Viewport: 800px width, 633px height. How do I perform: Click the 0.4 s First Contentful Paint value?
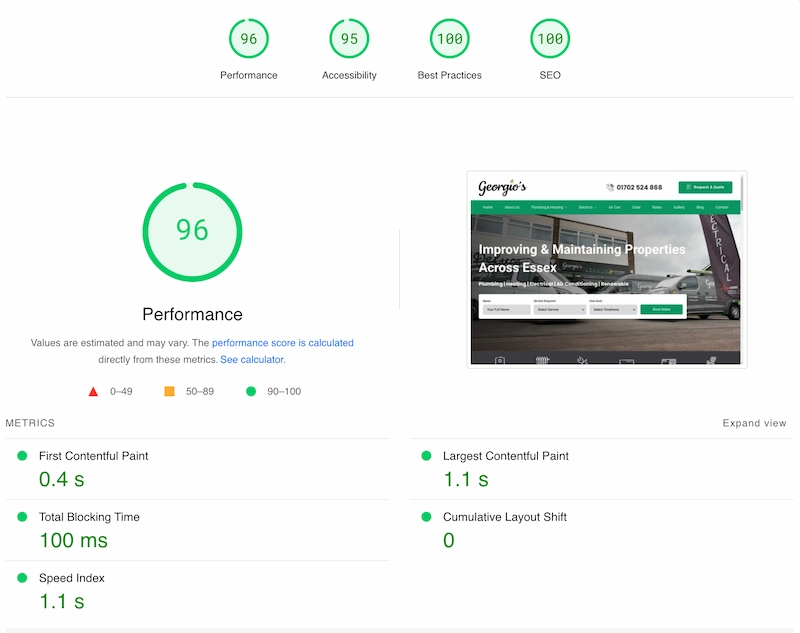(x=62, y=479)
